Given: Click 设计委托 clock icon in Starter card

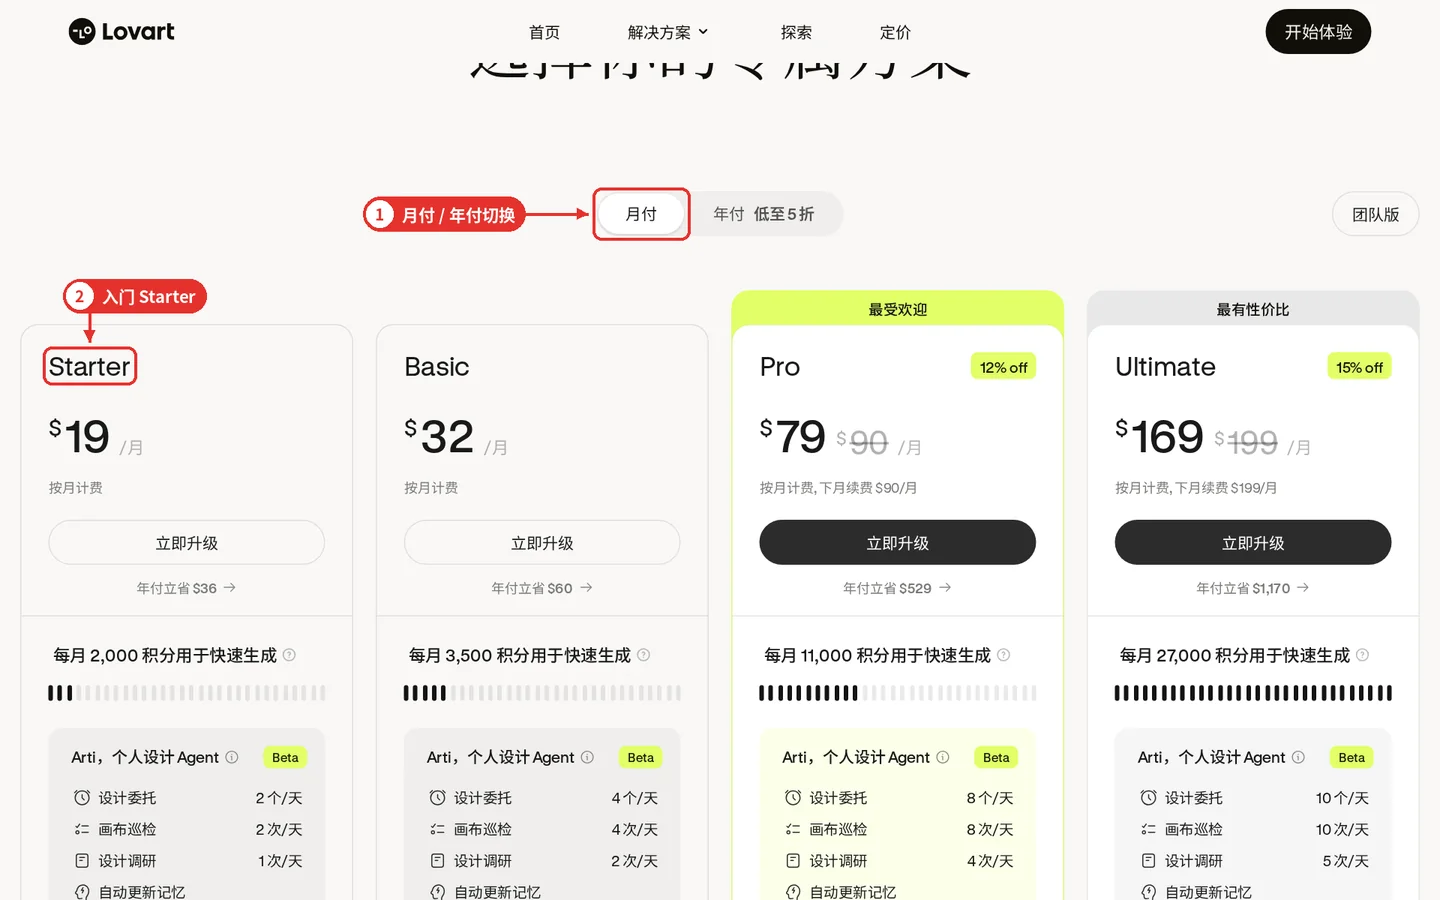Looking at the screenshot, I should click(x=82, y=798).
